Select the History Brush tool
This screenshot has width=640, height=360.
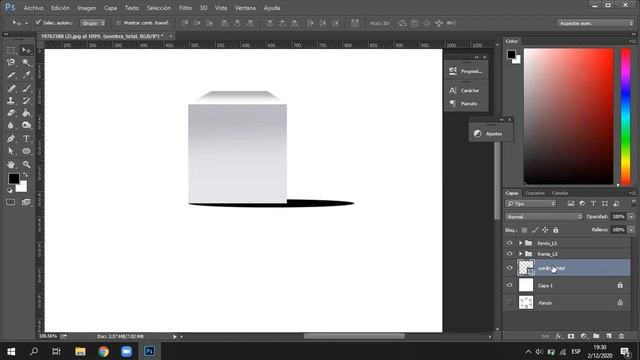[27, 100]
